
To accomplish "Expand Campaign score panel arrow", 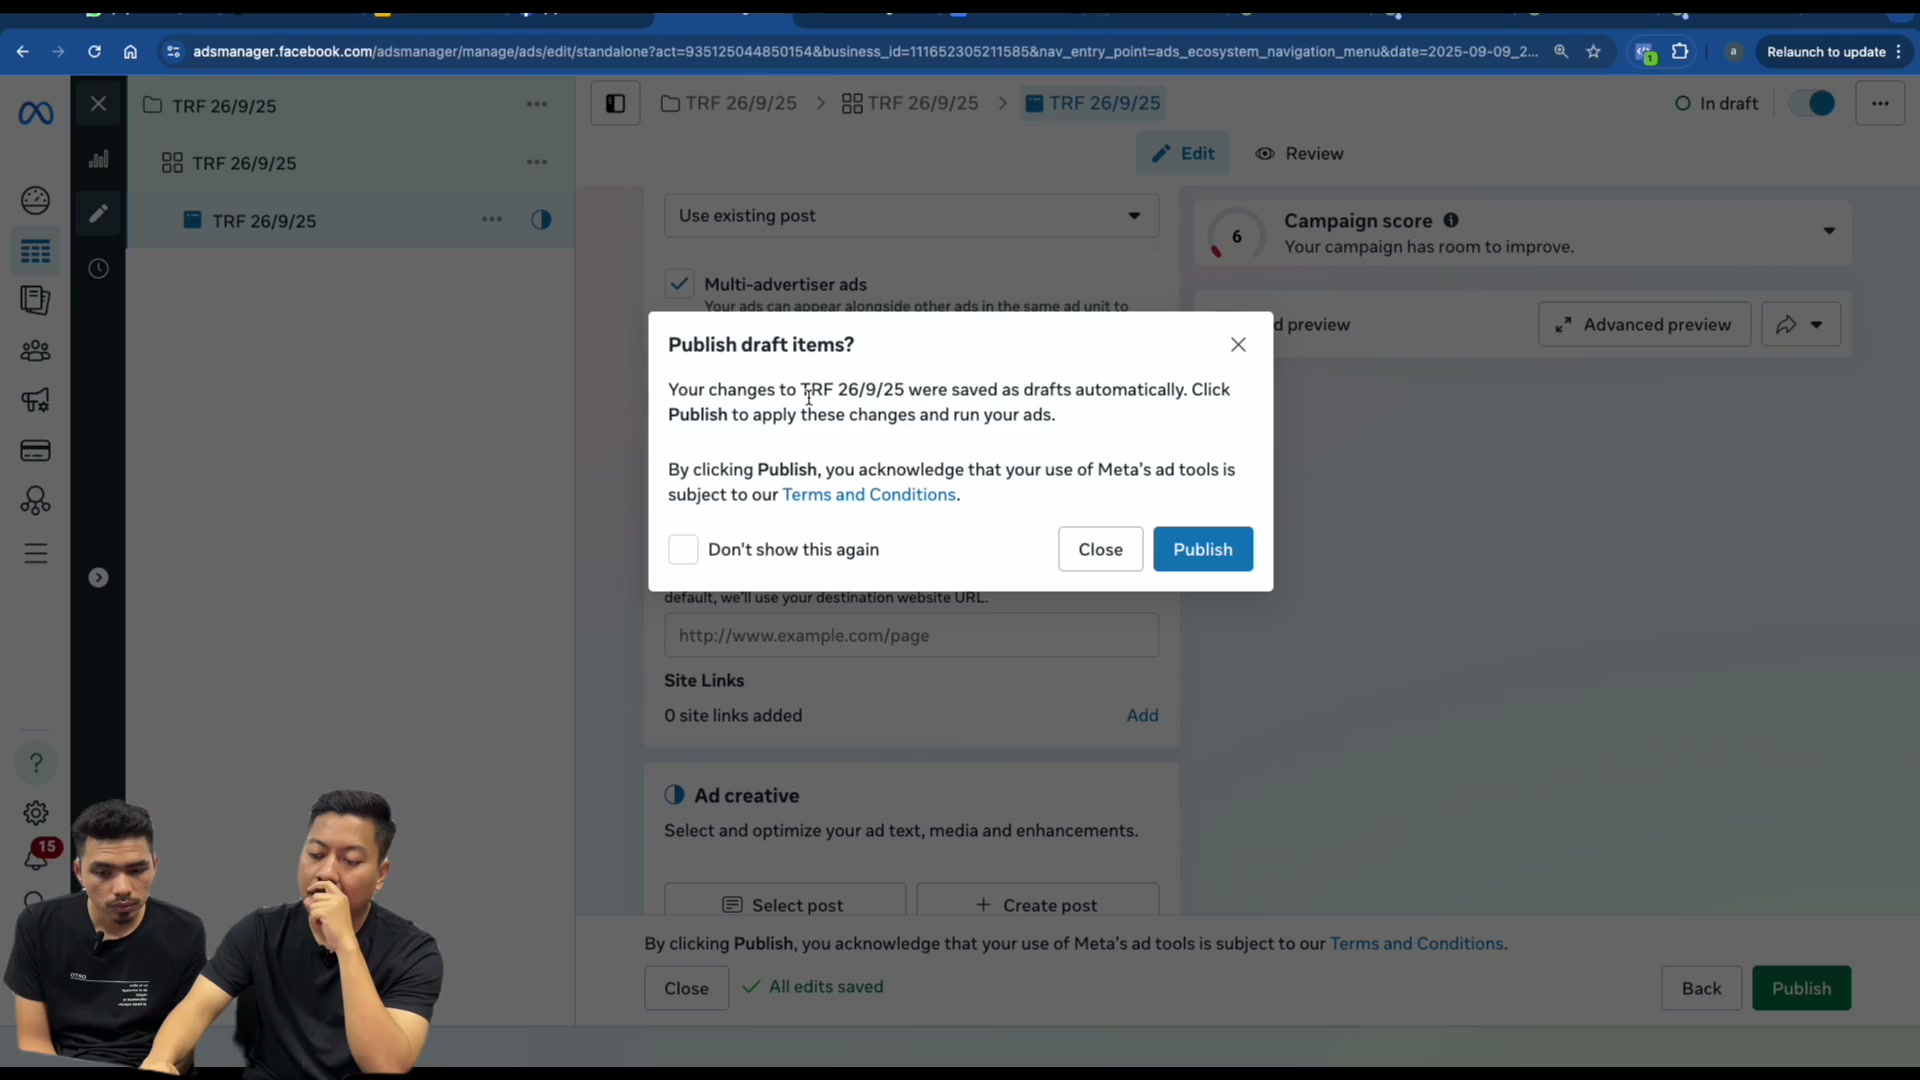I will pyautogui.click(x=1829, y=231).
